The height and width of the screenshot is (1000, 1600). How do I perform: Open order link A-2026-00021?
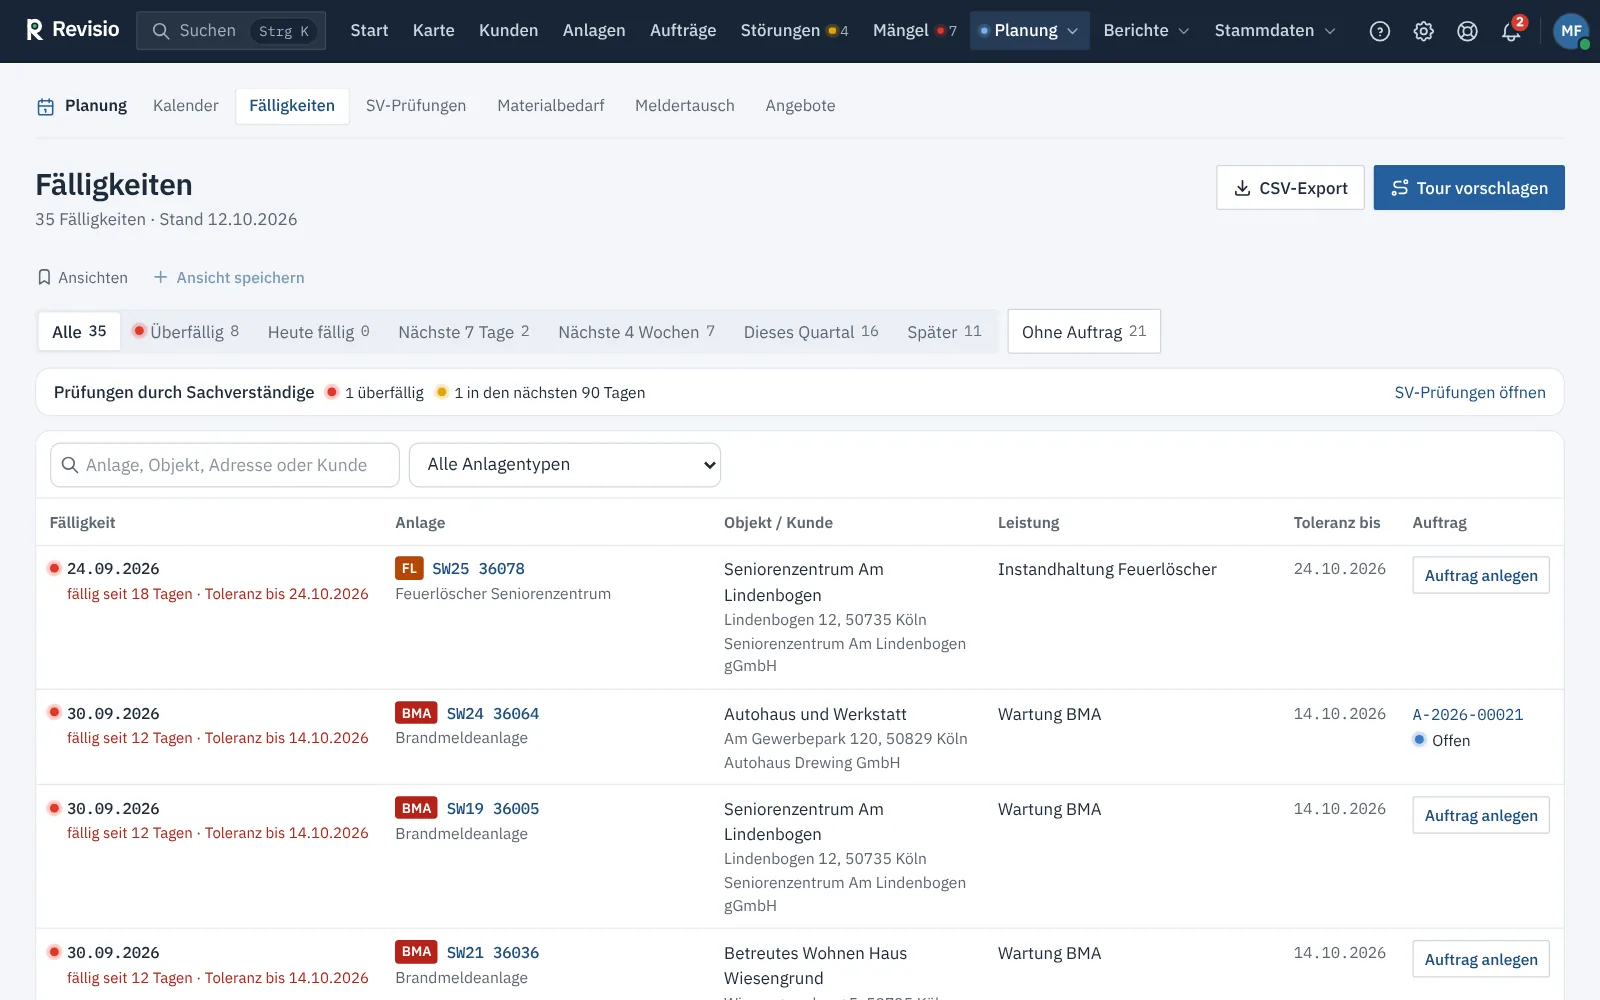tap(1468, 714)
